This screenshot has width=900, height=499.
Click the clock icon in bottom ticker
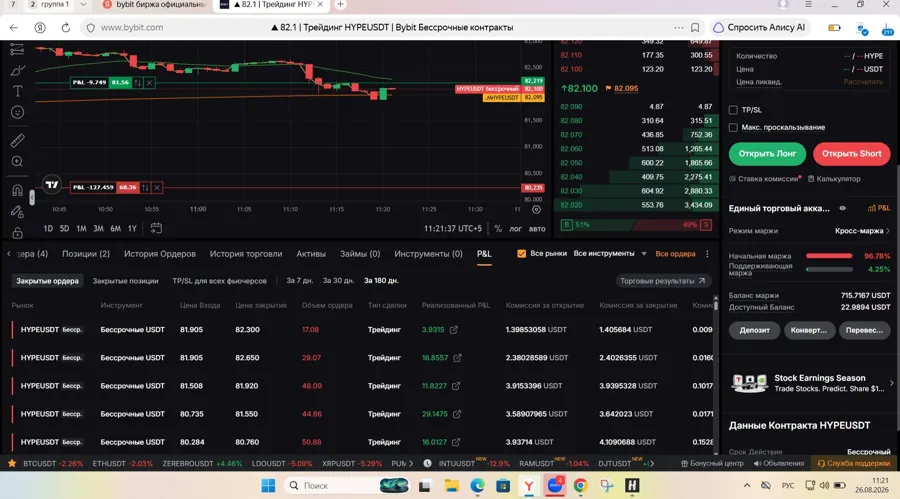(x=428, y=463)
